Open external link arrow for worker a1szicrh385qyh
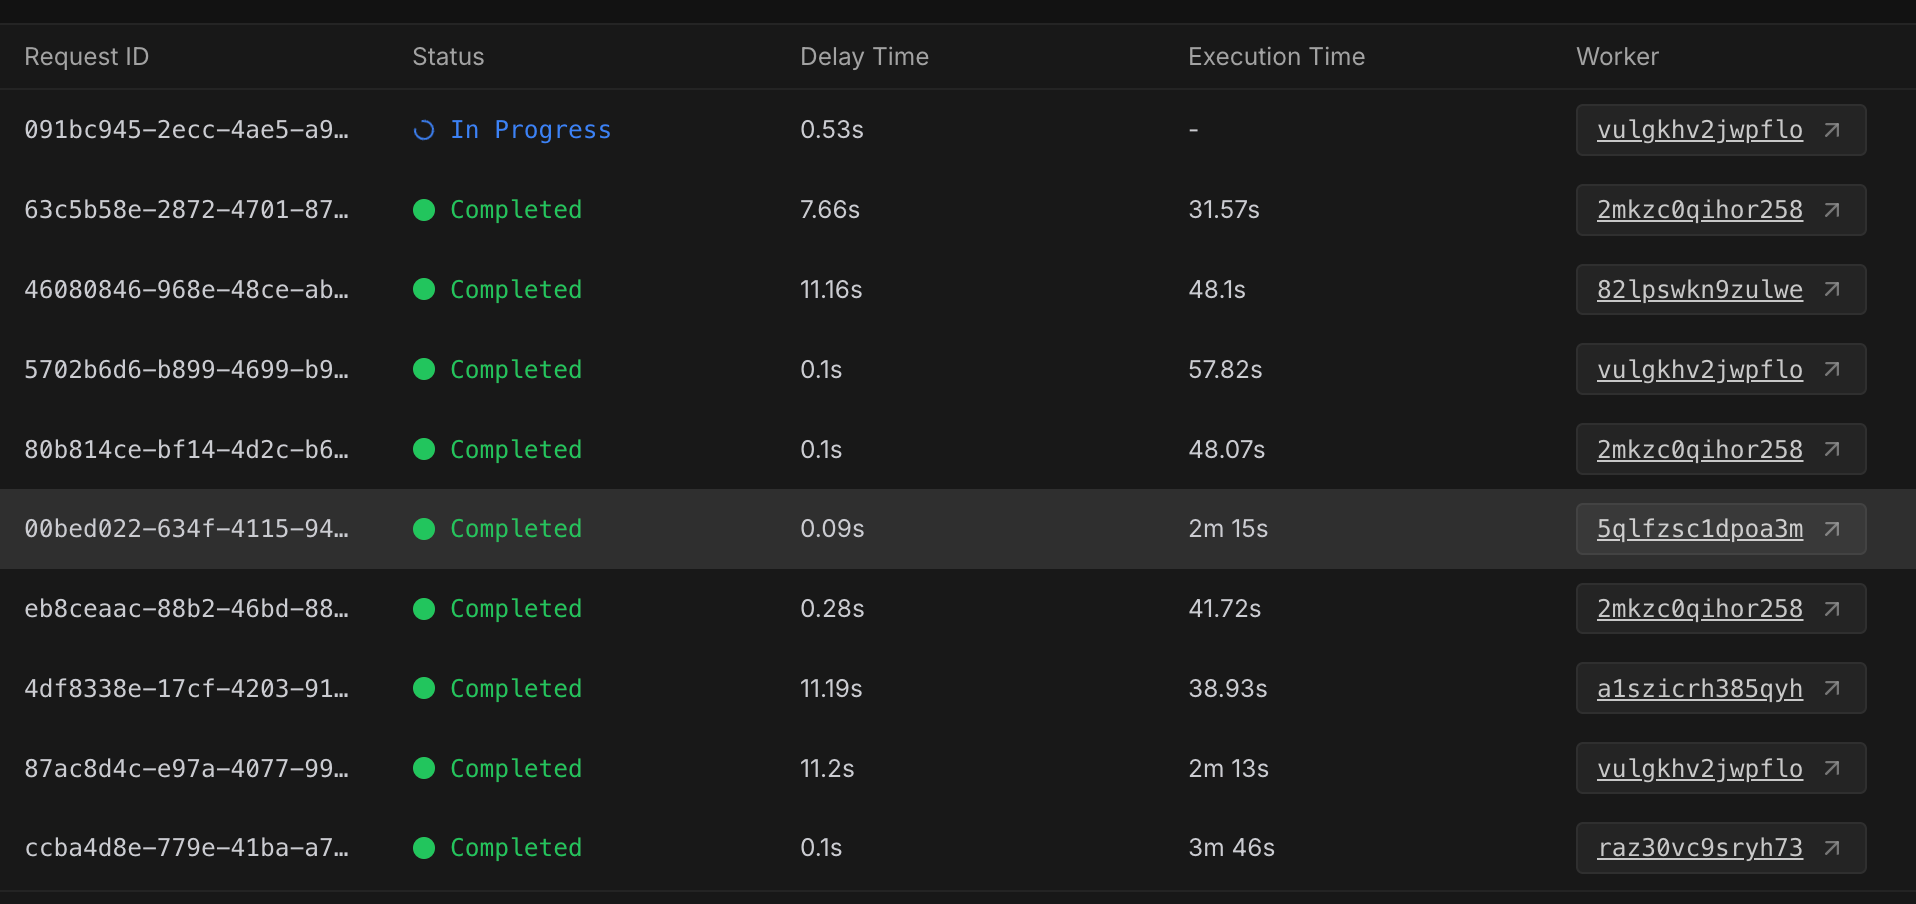This screenshot has height=904, width=1916. 1832,688
